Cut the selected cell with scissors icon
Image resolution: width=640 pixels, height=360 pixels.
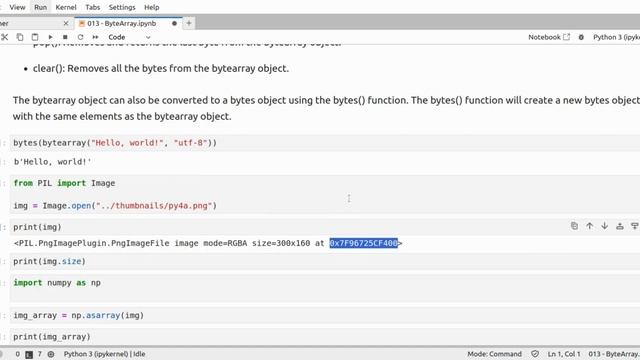[4, 37]
